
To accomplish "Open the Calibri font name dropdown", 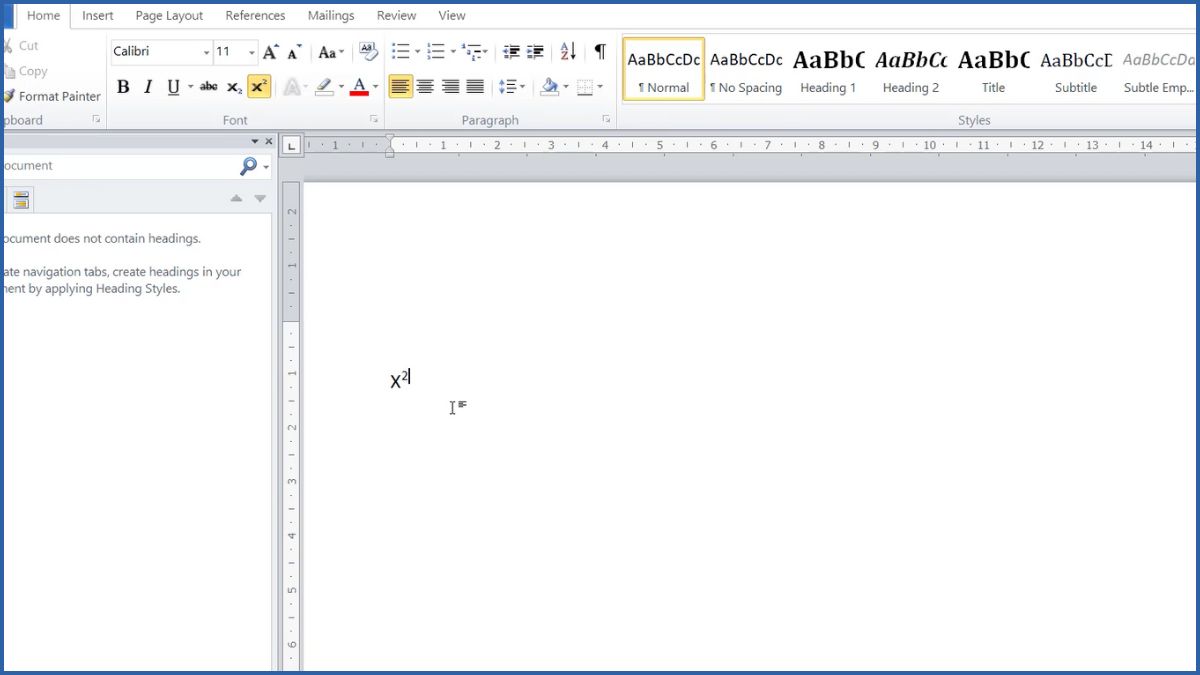I will coord(206,52).
